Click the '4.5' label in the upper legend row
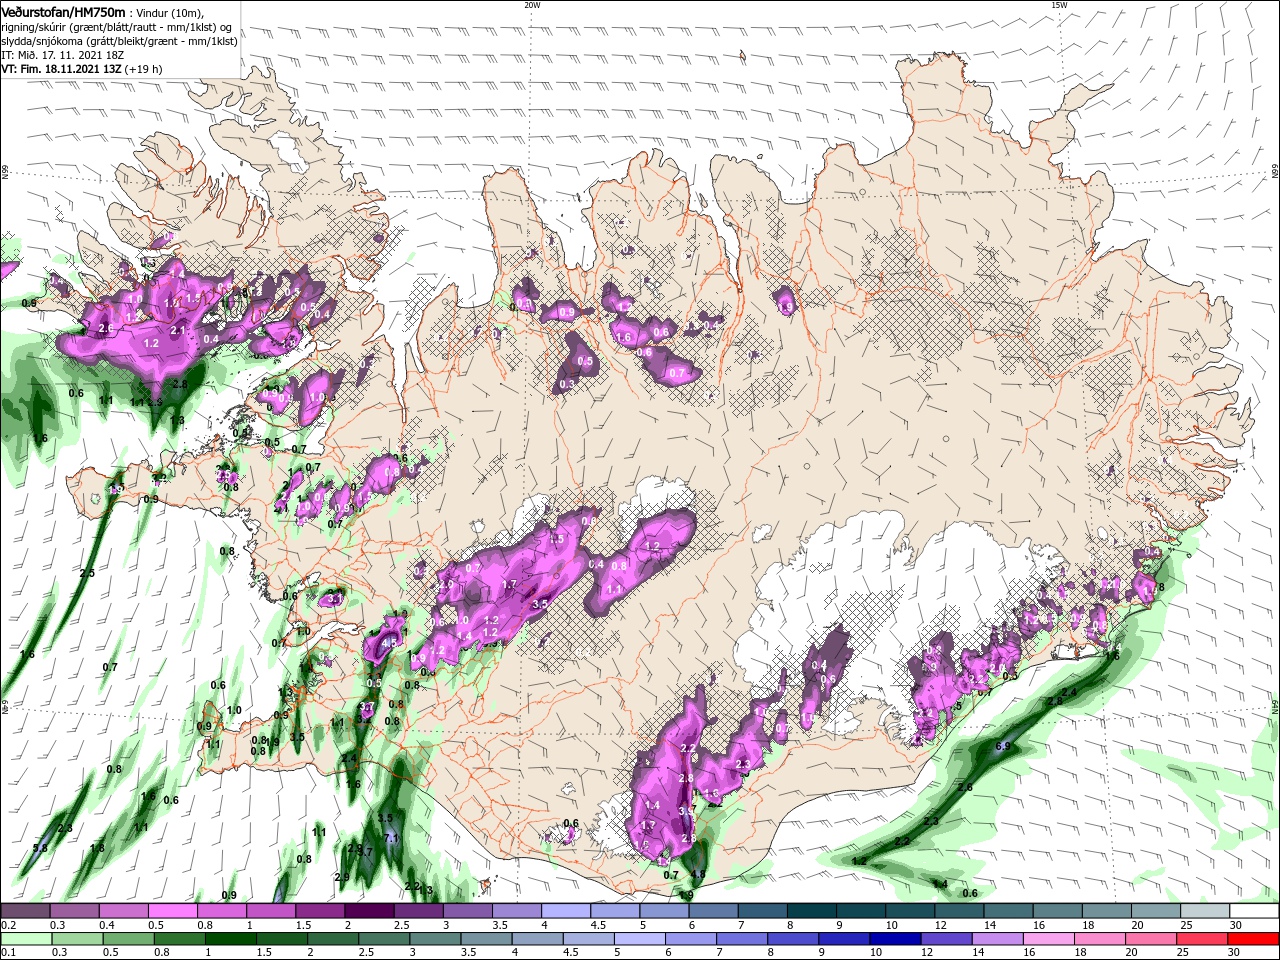1280x960 pixels. point(598,925)
